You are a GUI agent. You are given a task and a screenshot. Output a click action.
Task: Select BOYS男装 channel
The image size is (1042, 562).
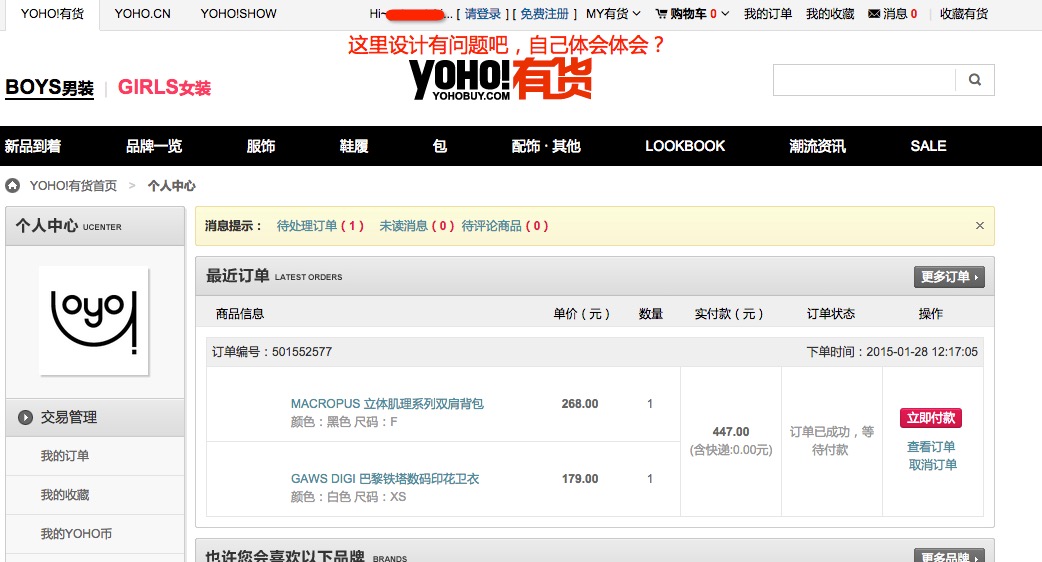point(50,88)
